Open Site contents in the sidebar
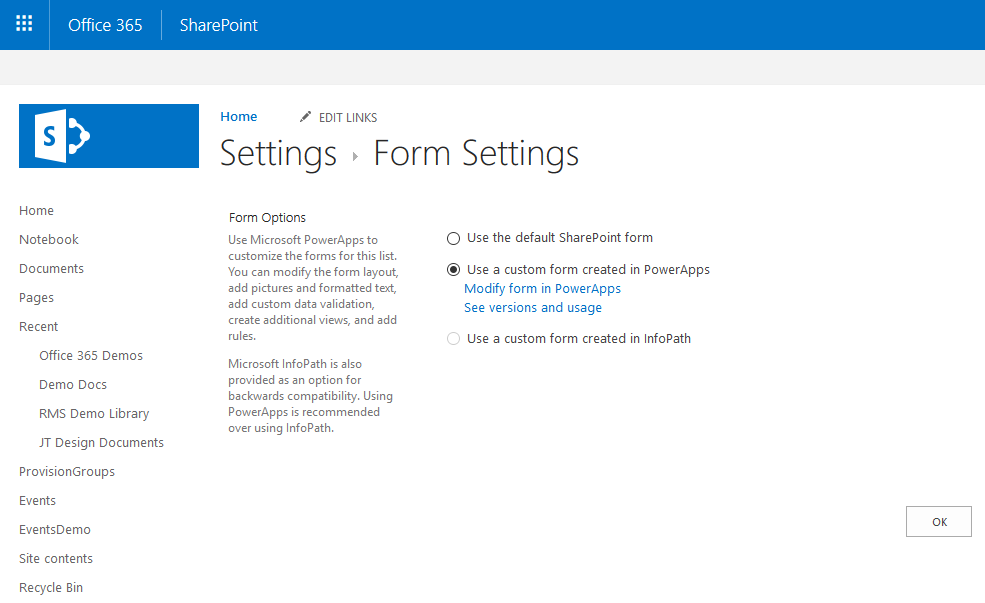 56,558
